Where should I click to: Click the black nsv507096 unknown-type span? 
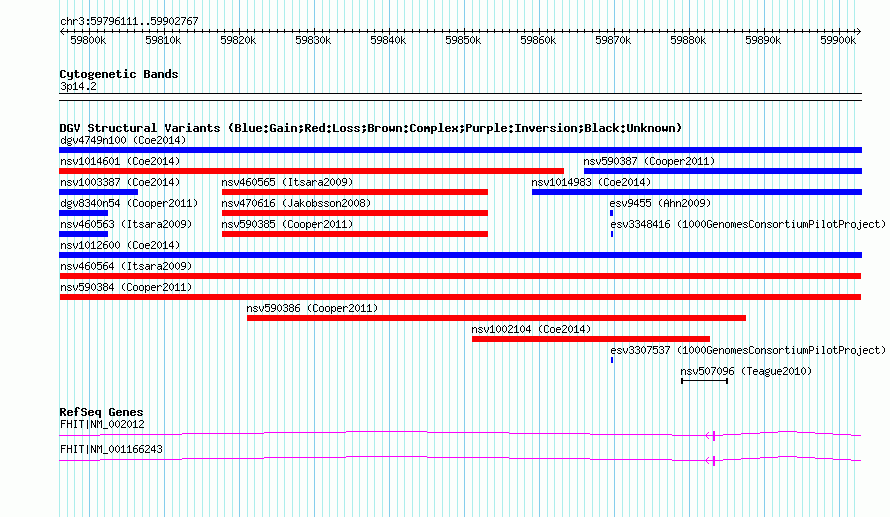(704, 381)
